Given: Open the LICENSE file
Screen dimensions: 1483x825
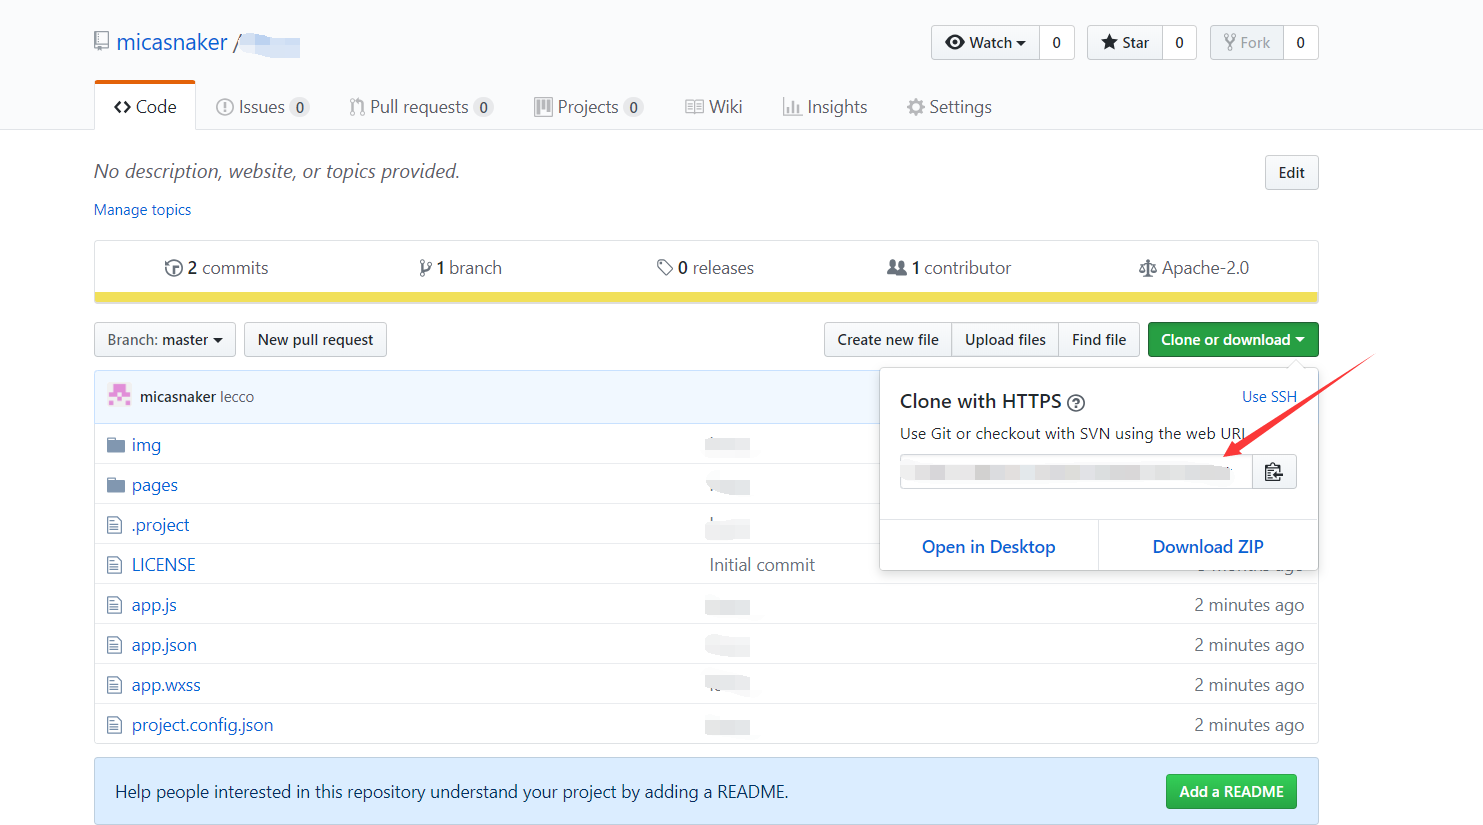Looking at the screenshot, I should [x=164, y=565].
